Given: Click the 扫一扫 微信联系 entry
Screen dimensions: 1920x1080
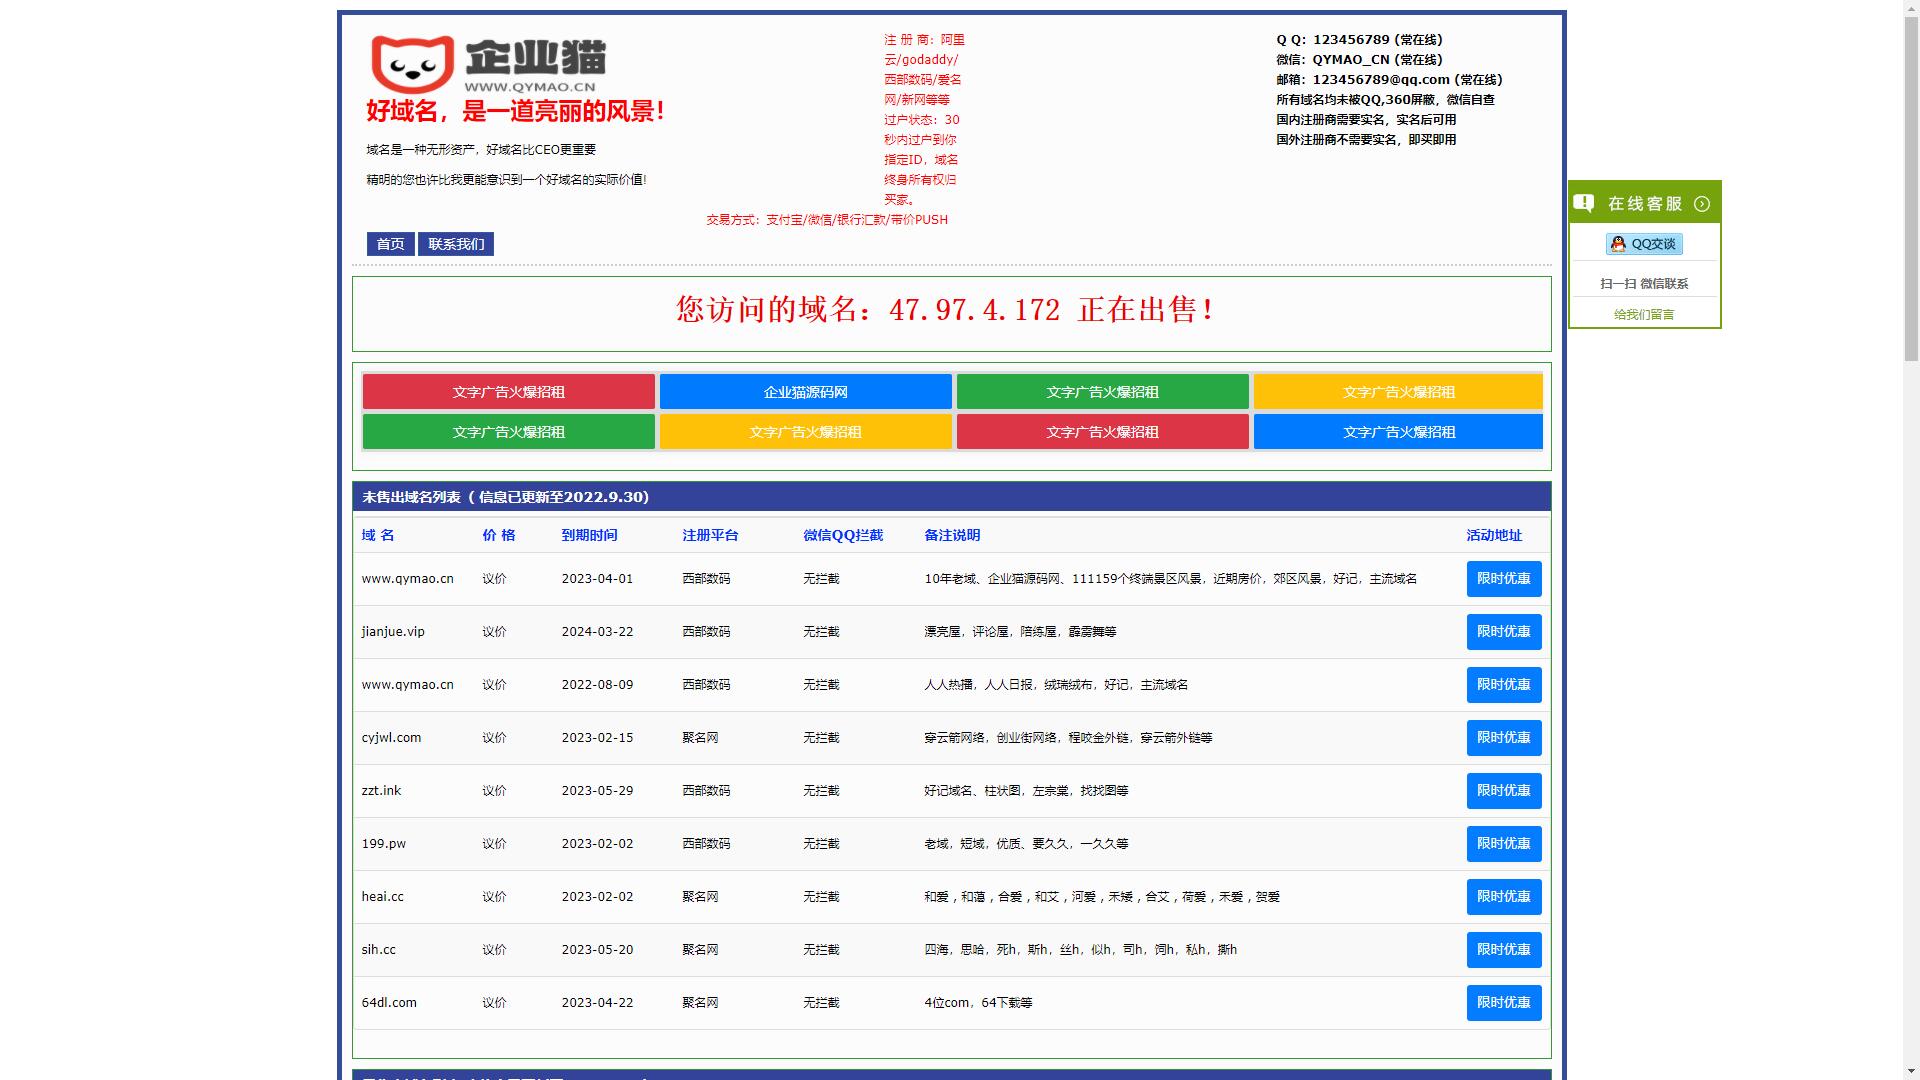Looking at the screenshot, I should point(1644,284).
